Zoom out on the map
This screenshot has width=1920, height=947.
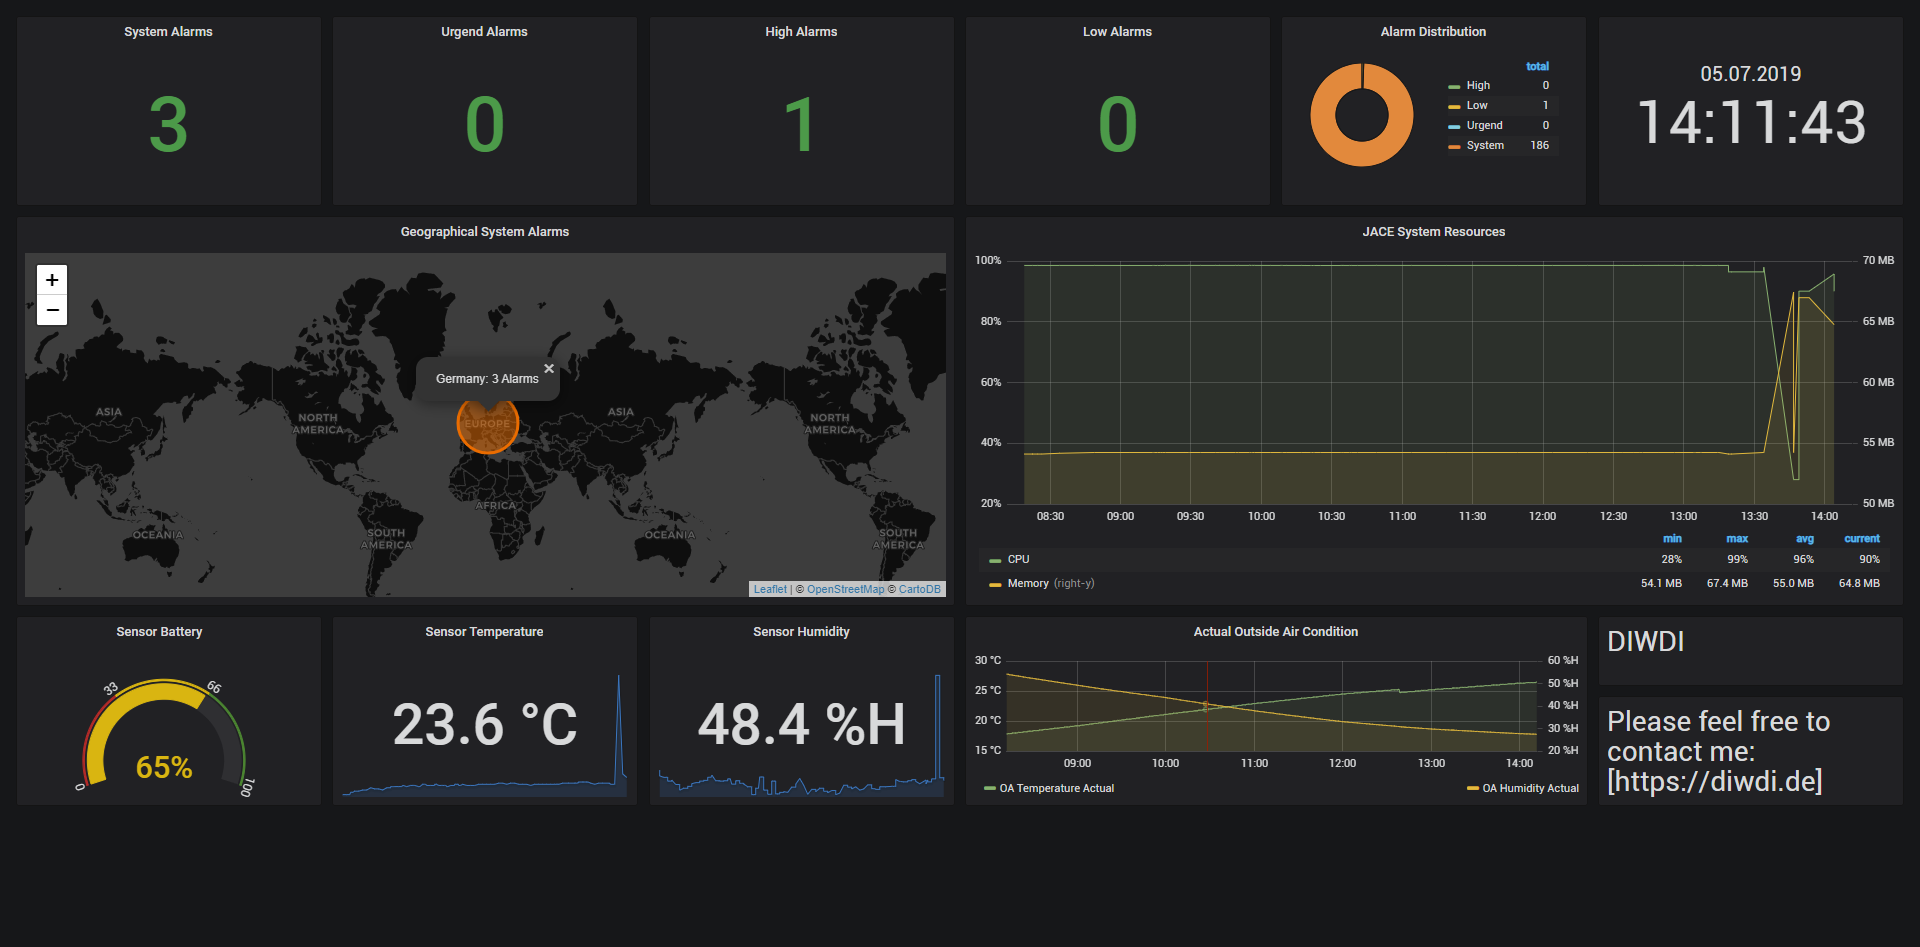click(52, 311)
